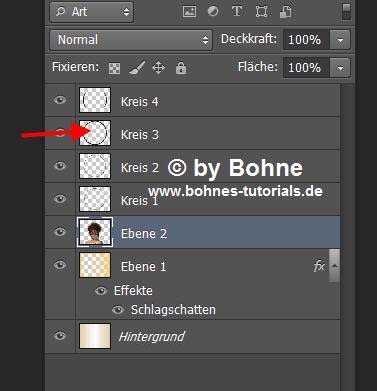This screenshot has width=377, height=391.
Task: Toggle visibility of the Schlagschatten effect
Action: tap(118, 310)
